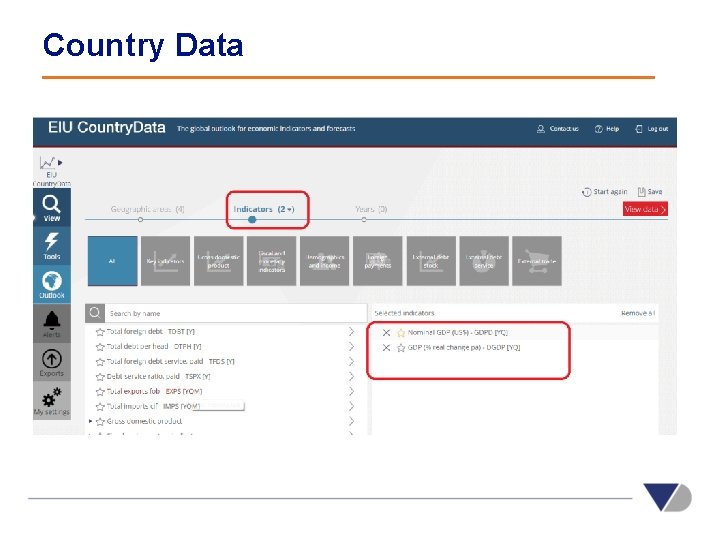Select the External debt service tile
Viewport: 720px width, 540px height.
point(484,261)
